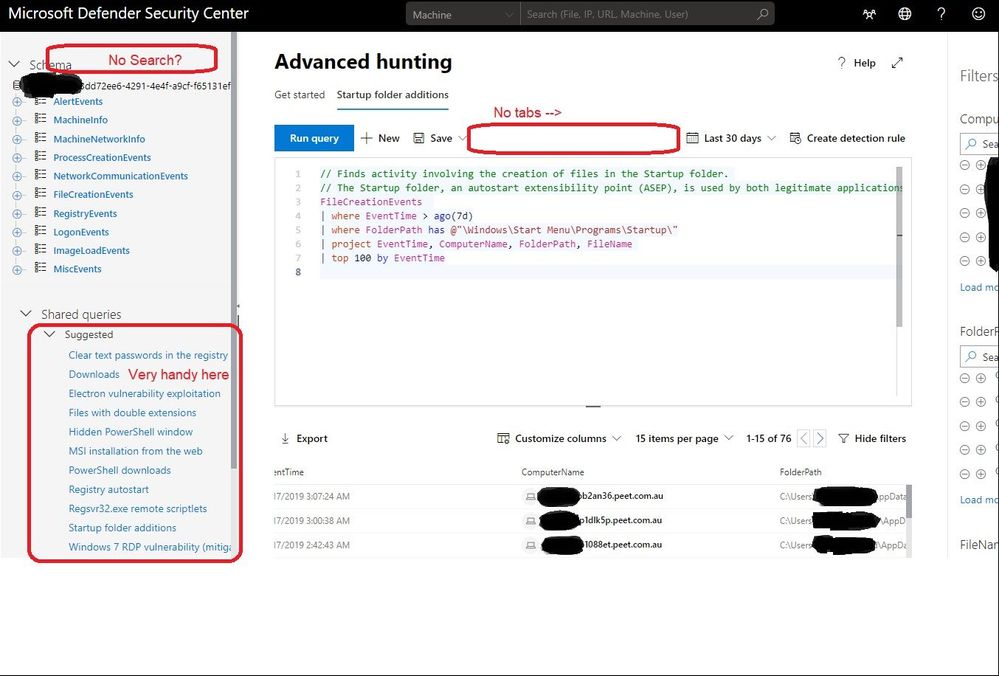The image size is (999, 676).
Task: Open Electron vulnerability exploitation query
Action: click(x=145, y=393)
